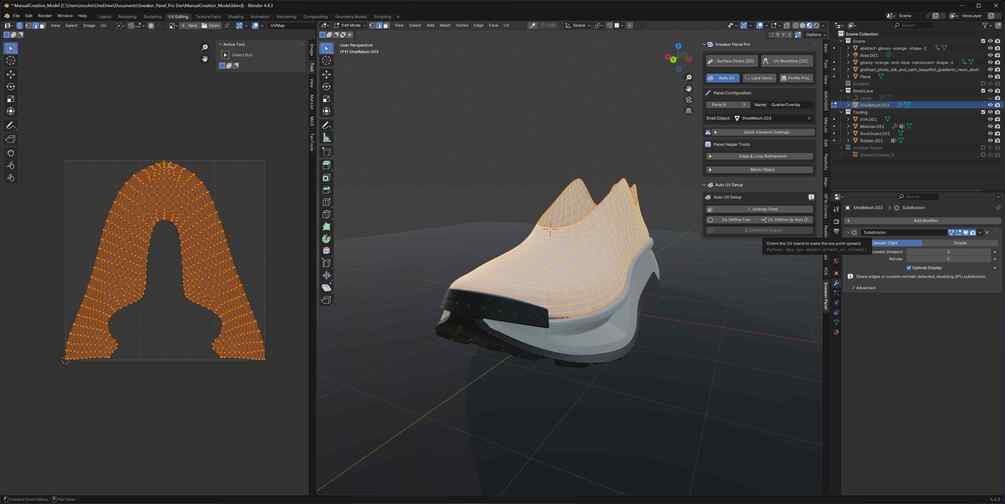Adjust the Levels Viewport slider
This screenshot has height=504, width=1005.
click(x=951, y=252)
